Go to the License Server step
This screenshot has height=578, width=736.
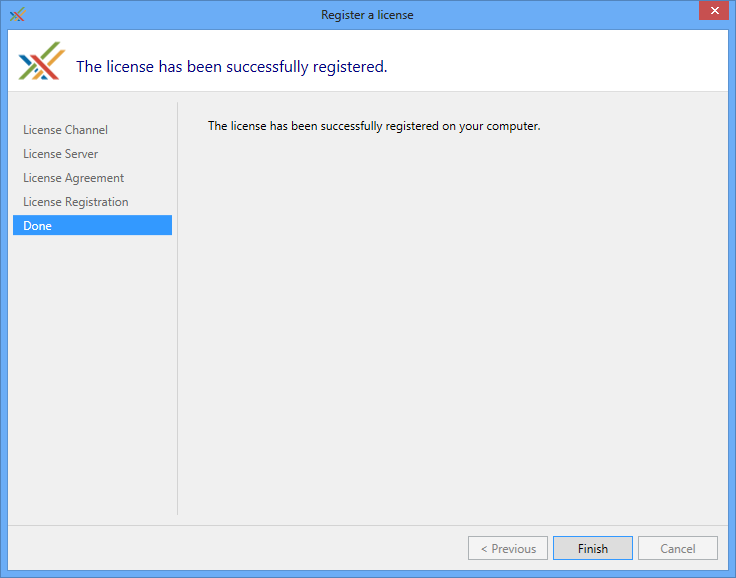tap(61, 154)
